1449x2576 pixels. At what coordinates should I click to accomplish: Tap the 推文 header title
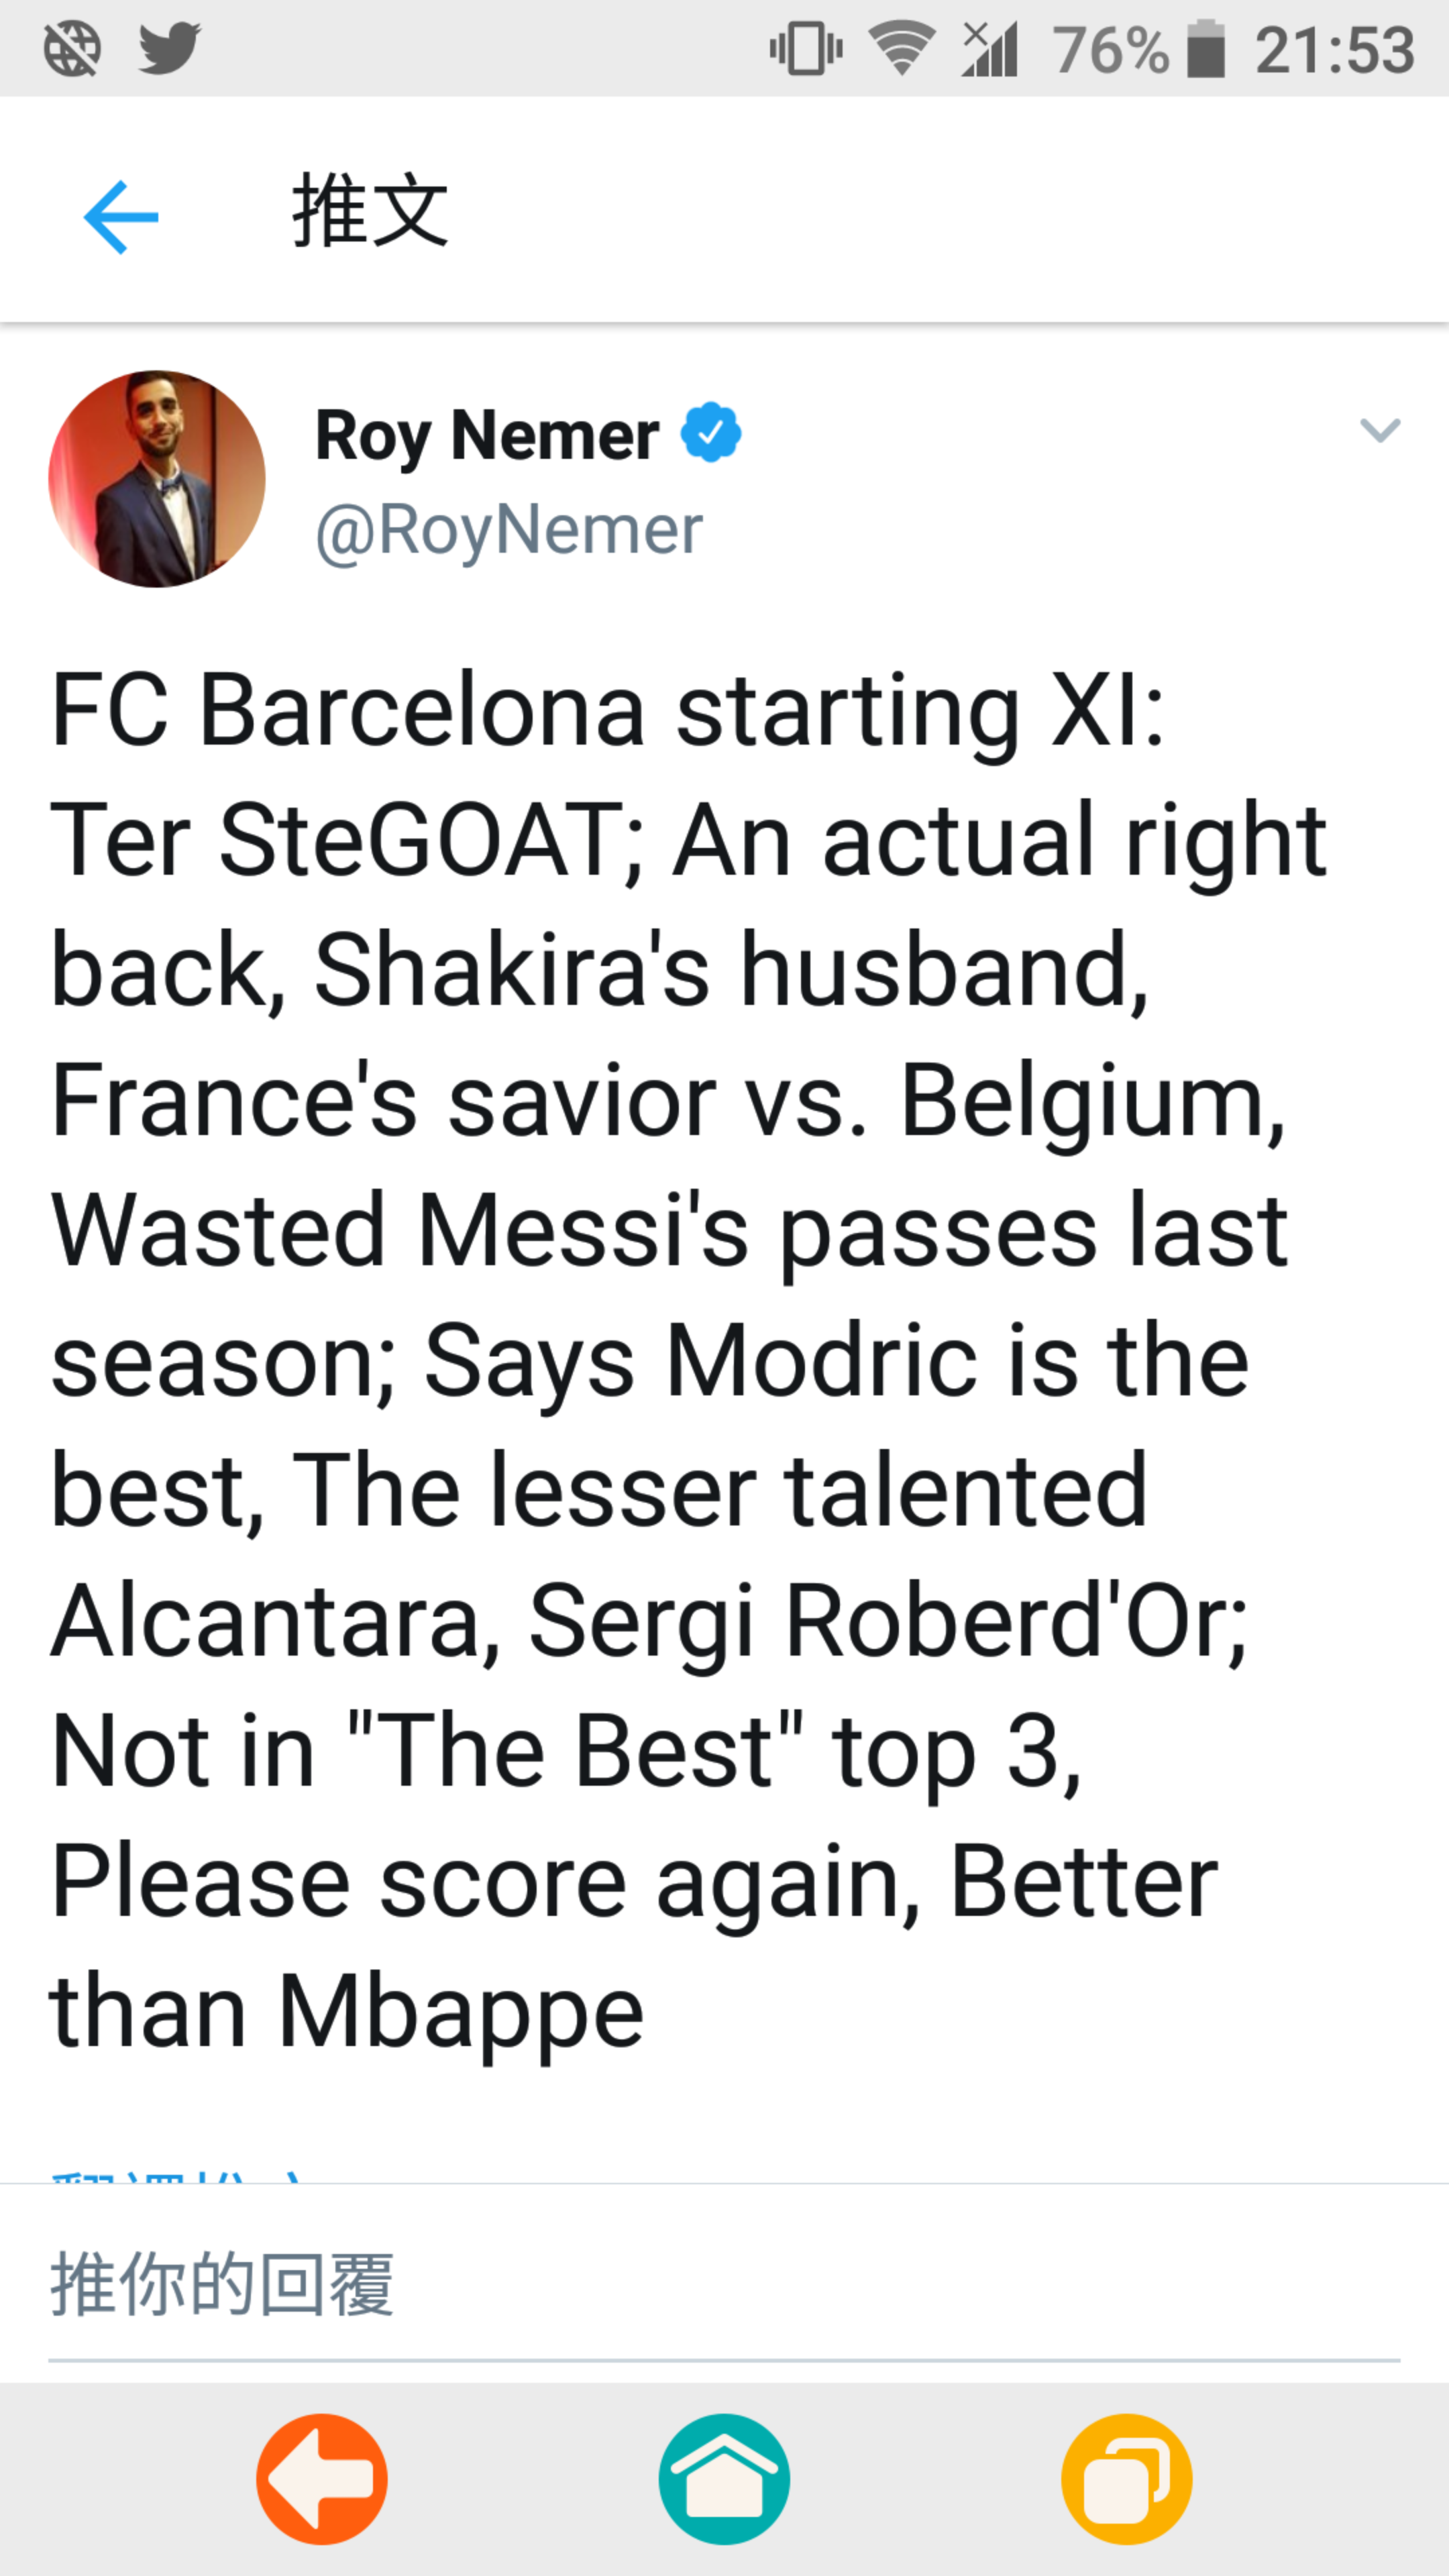(x=370, y=210)
